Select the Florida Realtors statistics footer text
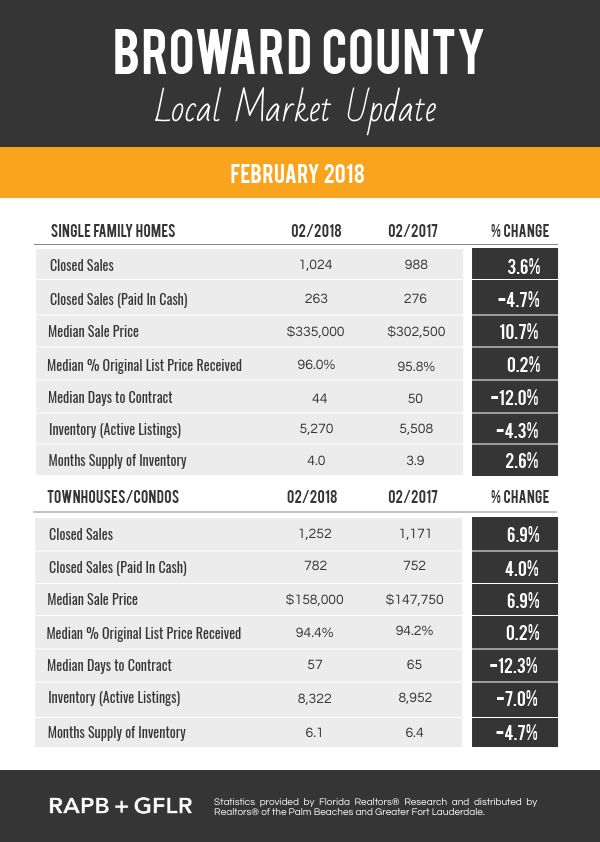The width and height of the screenshot is (600, 842). (x=375, y=807)
